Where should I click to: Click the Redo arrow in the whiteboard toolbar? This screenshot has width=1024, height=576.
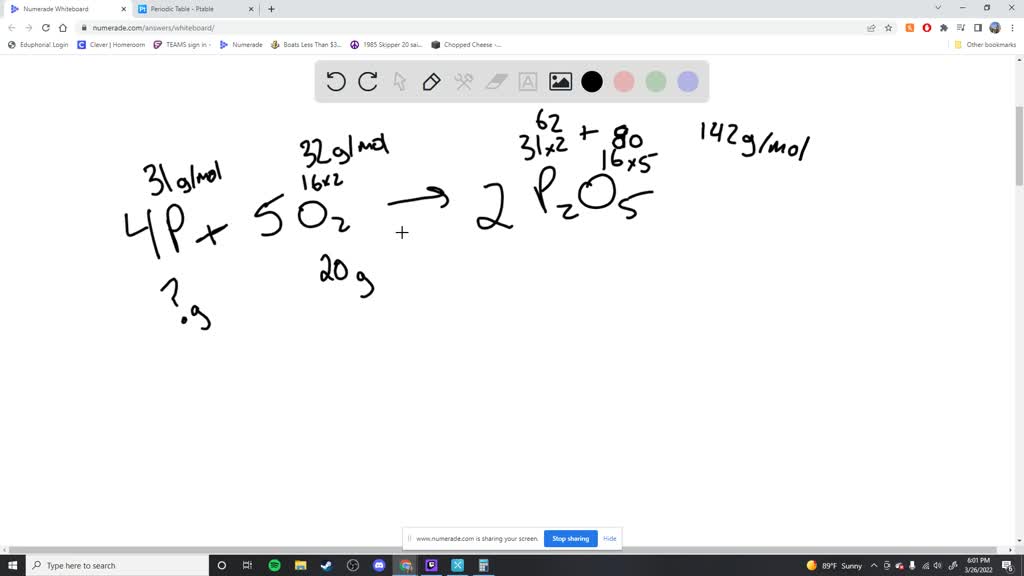(x=368, y=82)
